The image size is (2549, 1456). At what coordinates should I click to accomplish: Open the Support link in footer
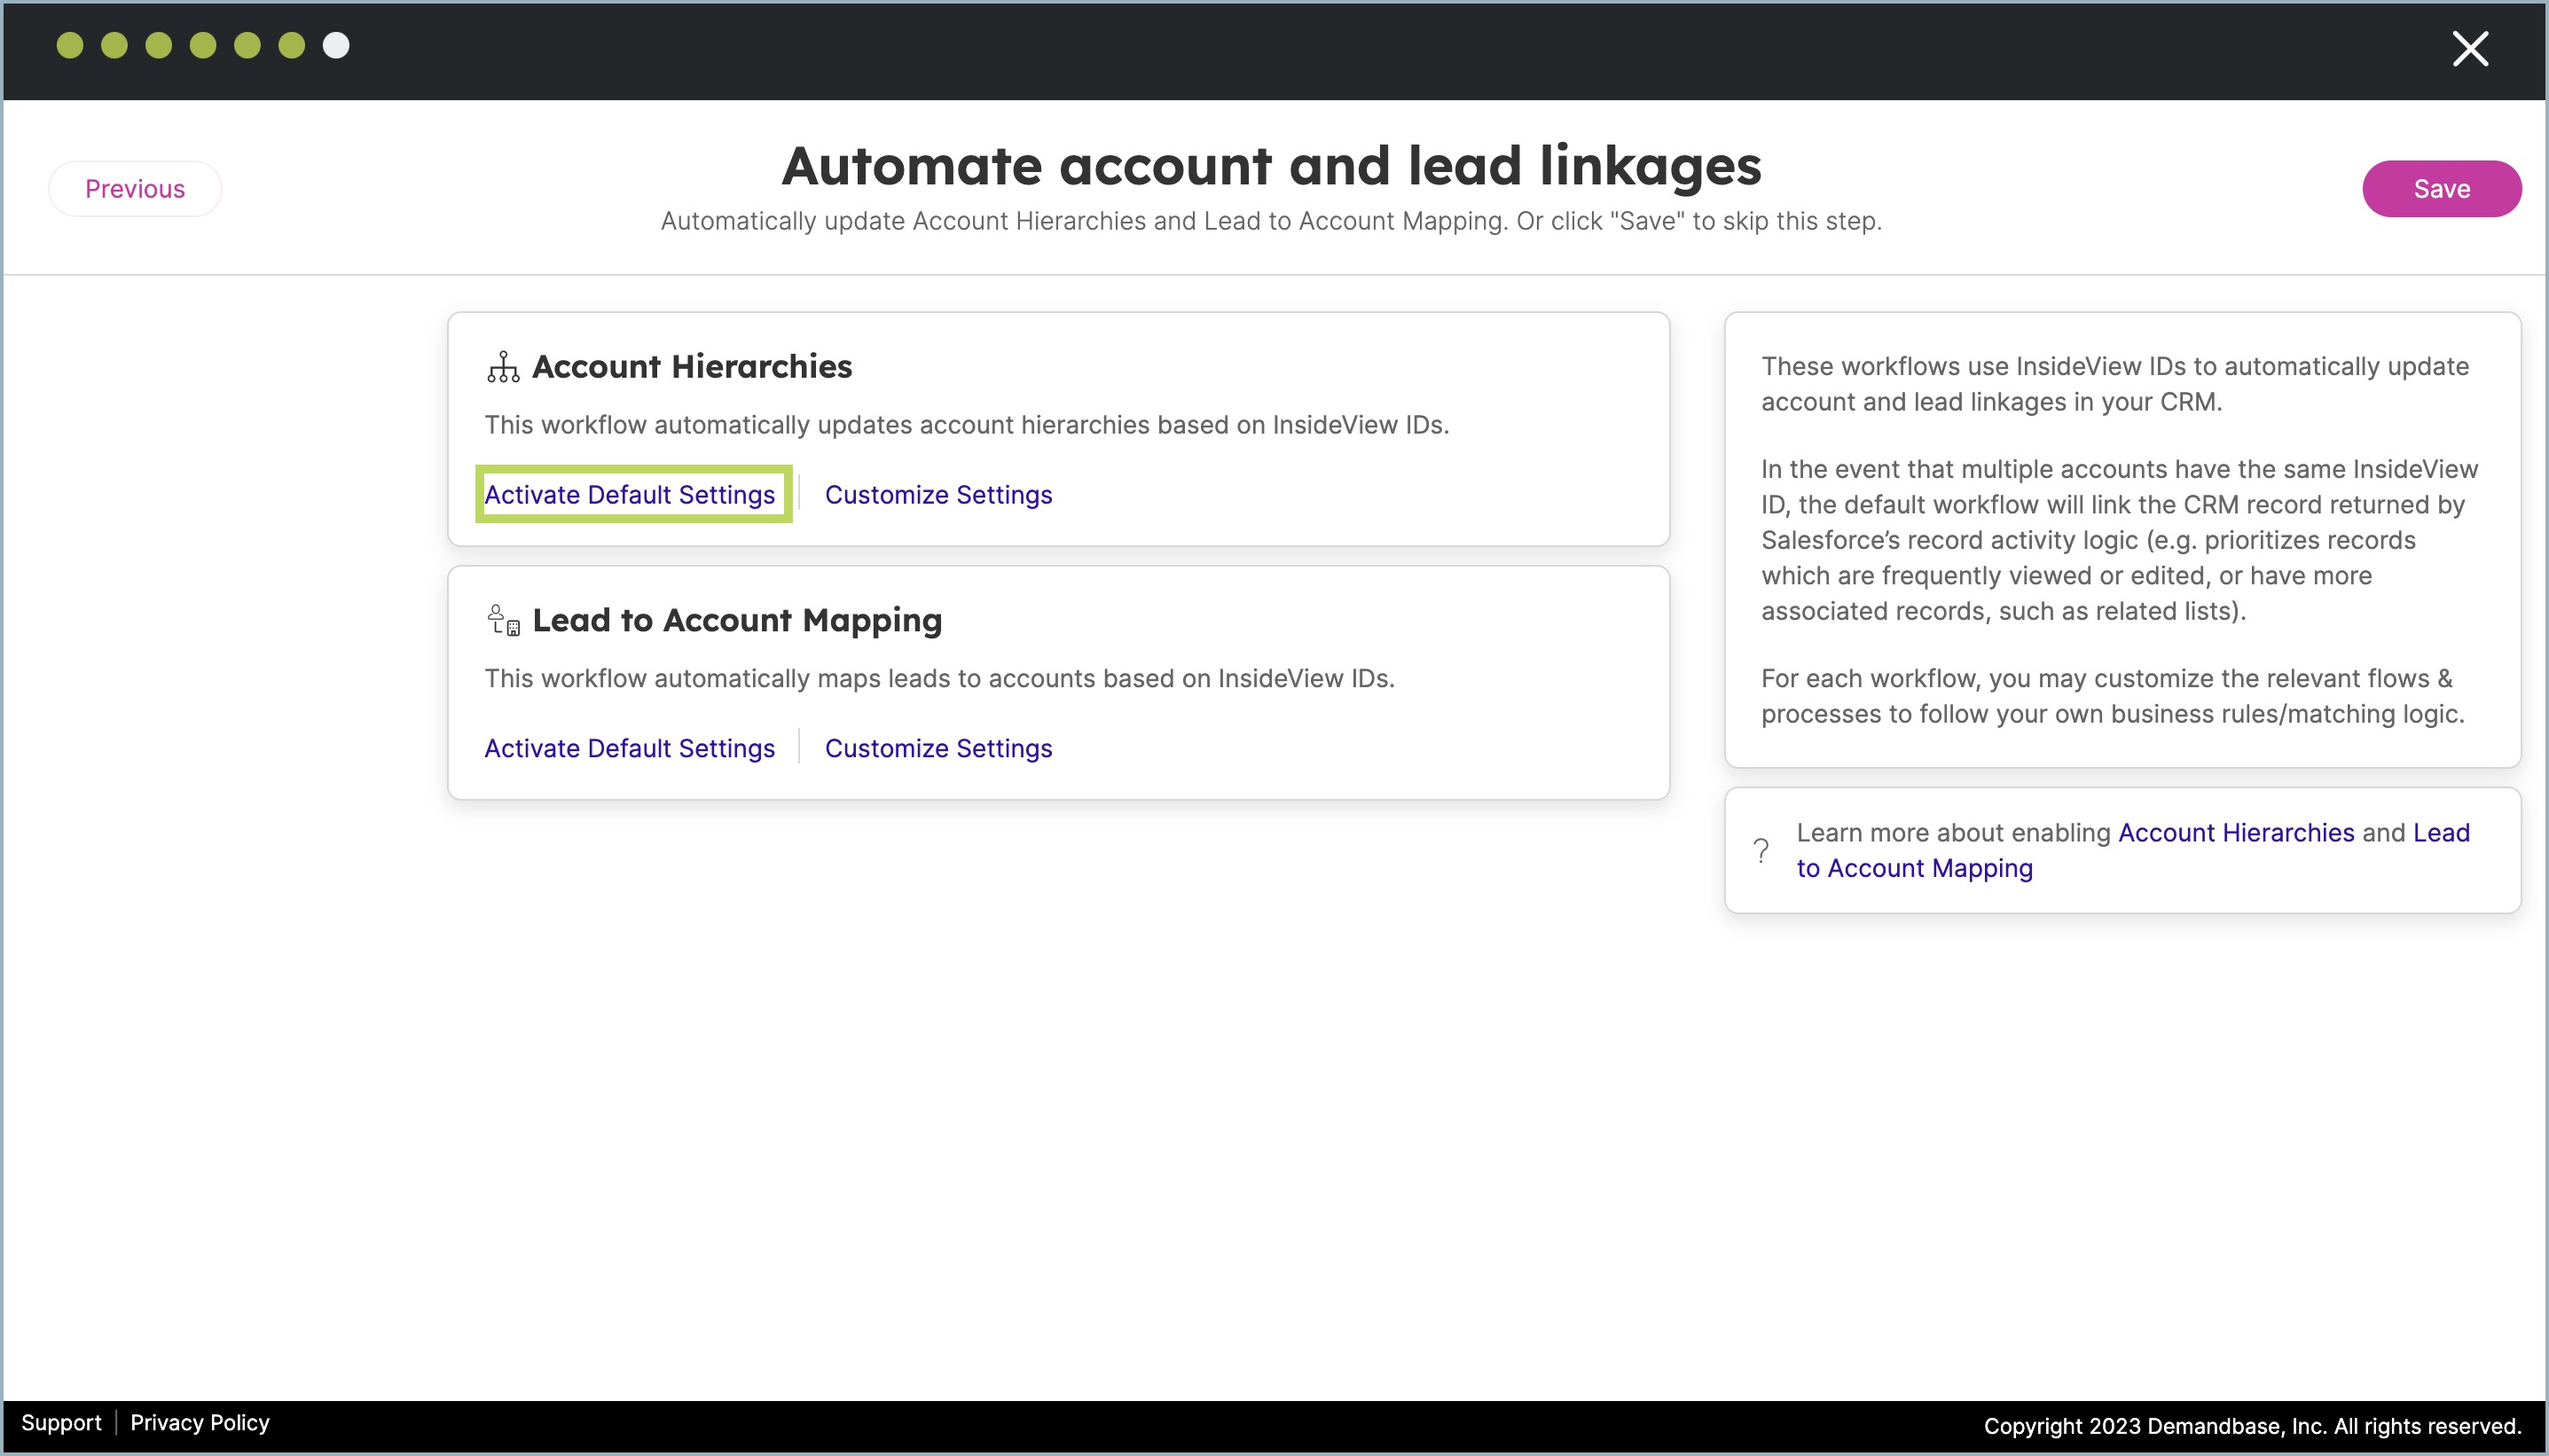(61, 1422)
